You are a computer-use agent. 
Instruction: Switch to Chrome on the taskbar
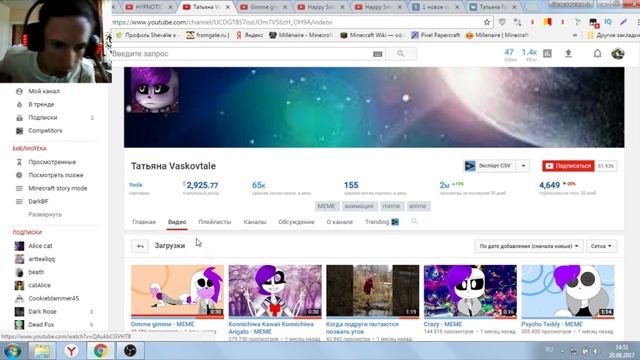pos(101,351)
